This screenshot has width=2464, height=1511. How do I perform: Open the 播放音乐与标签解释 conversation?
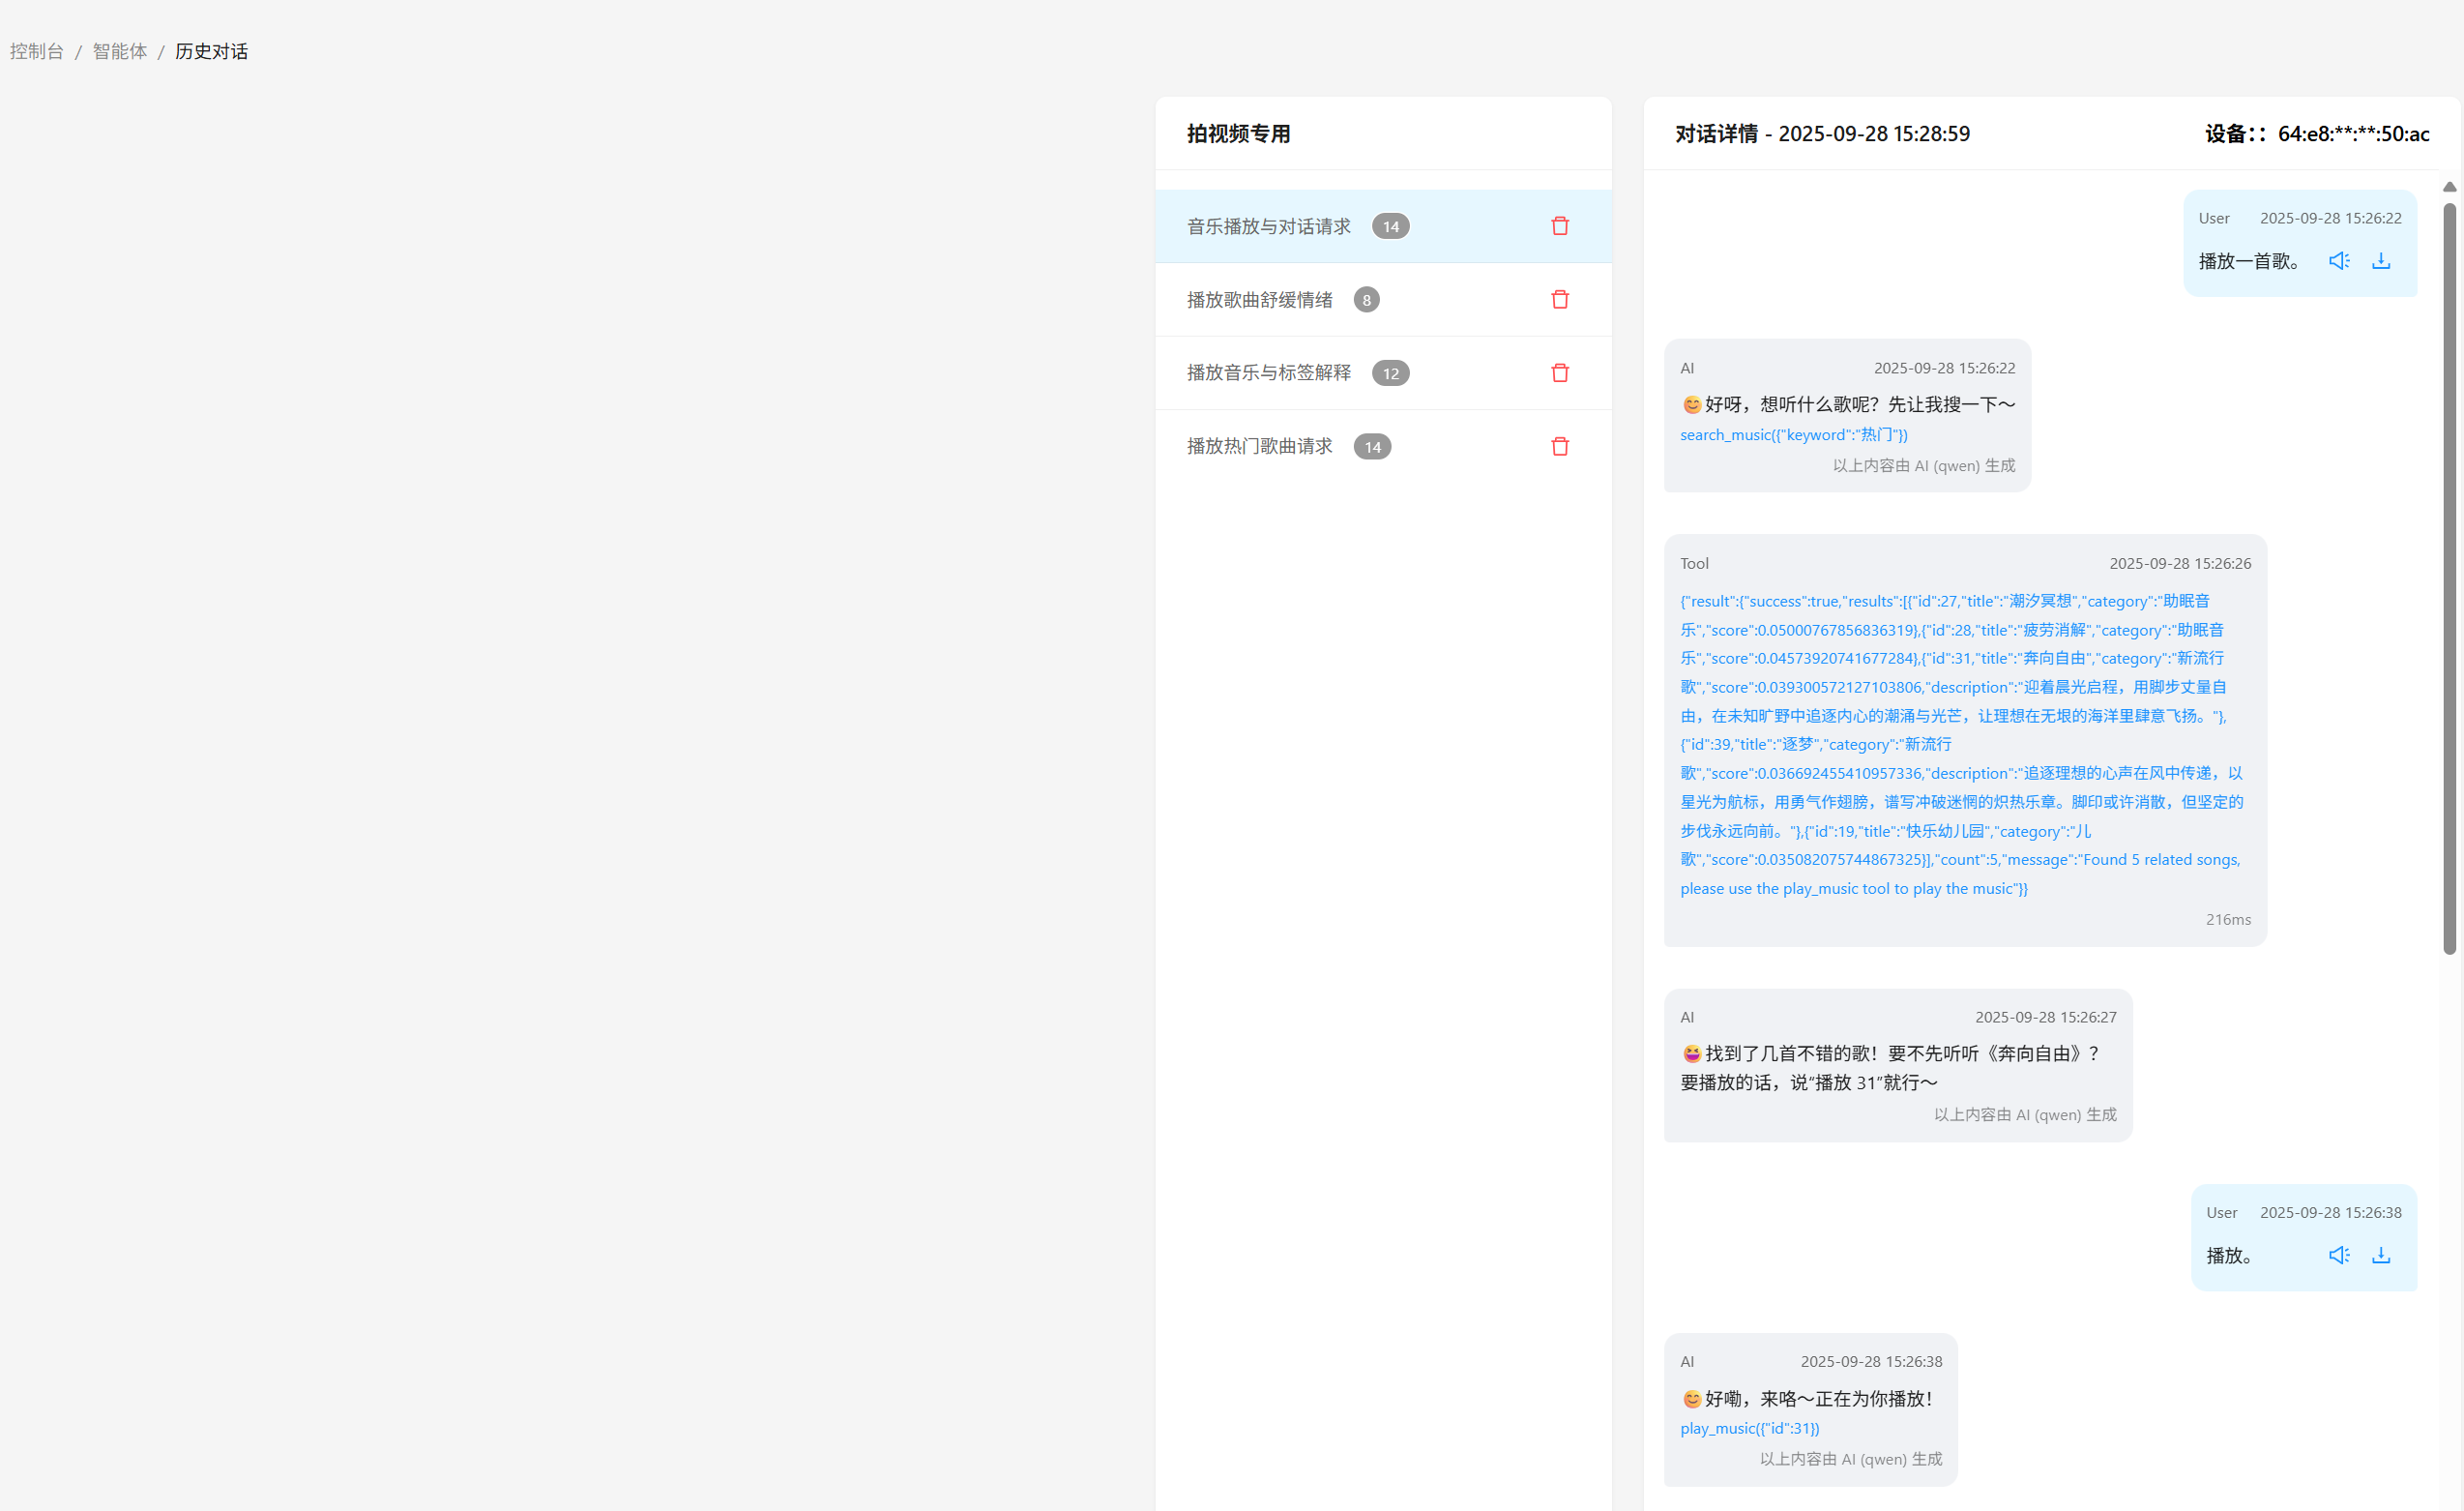click(1268, 373)
